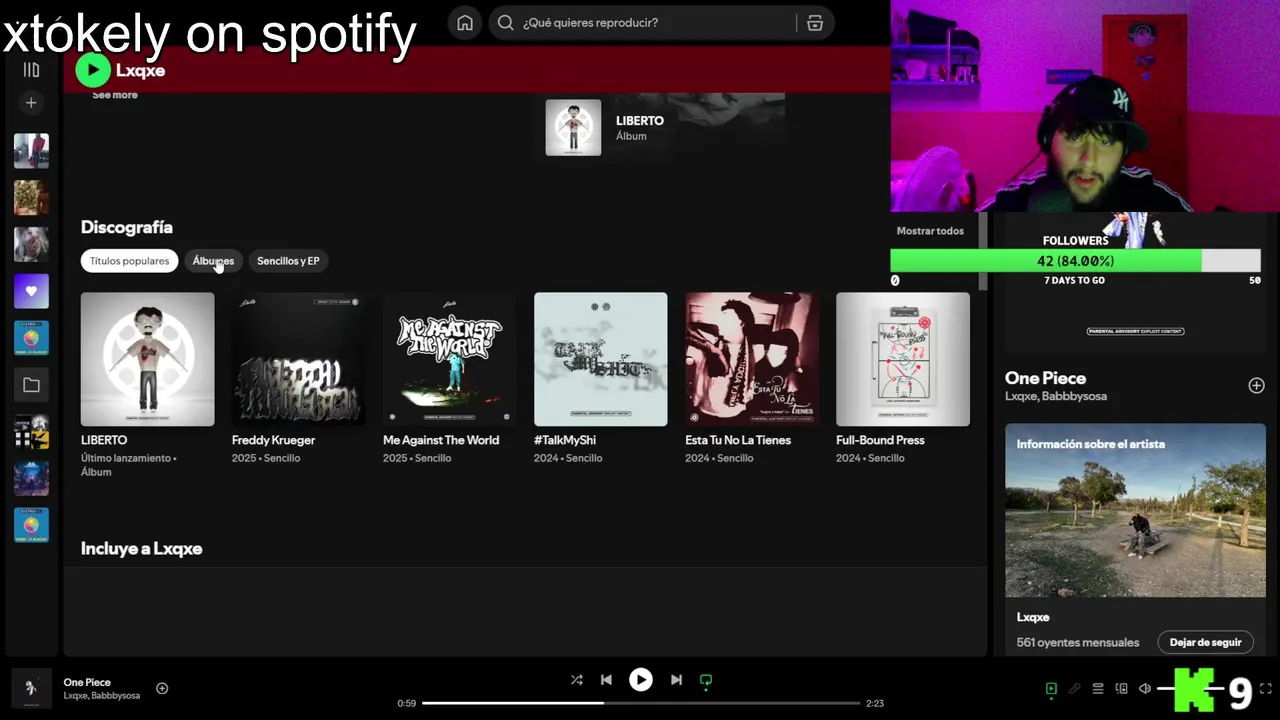Click elapsed time 0:59

406,703
